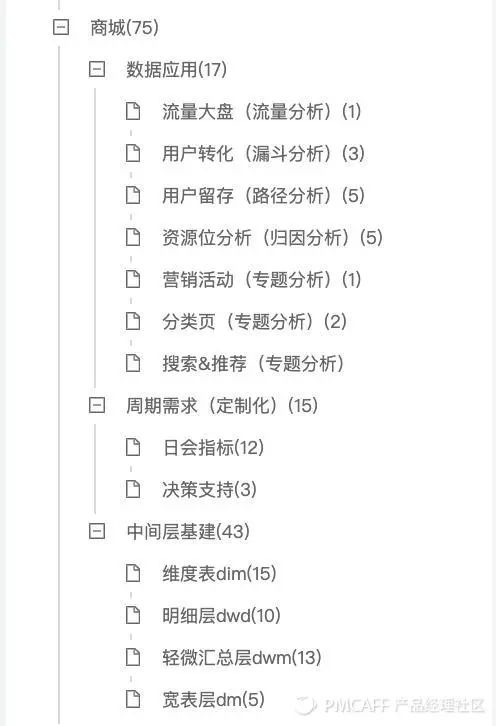Click the document icon beside 维度表dim(15)
The height and width of the screenshot is (726, 496).
[133, 573]
